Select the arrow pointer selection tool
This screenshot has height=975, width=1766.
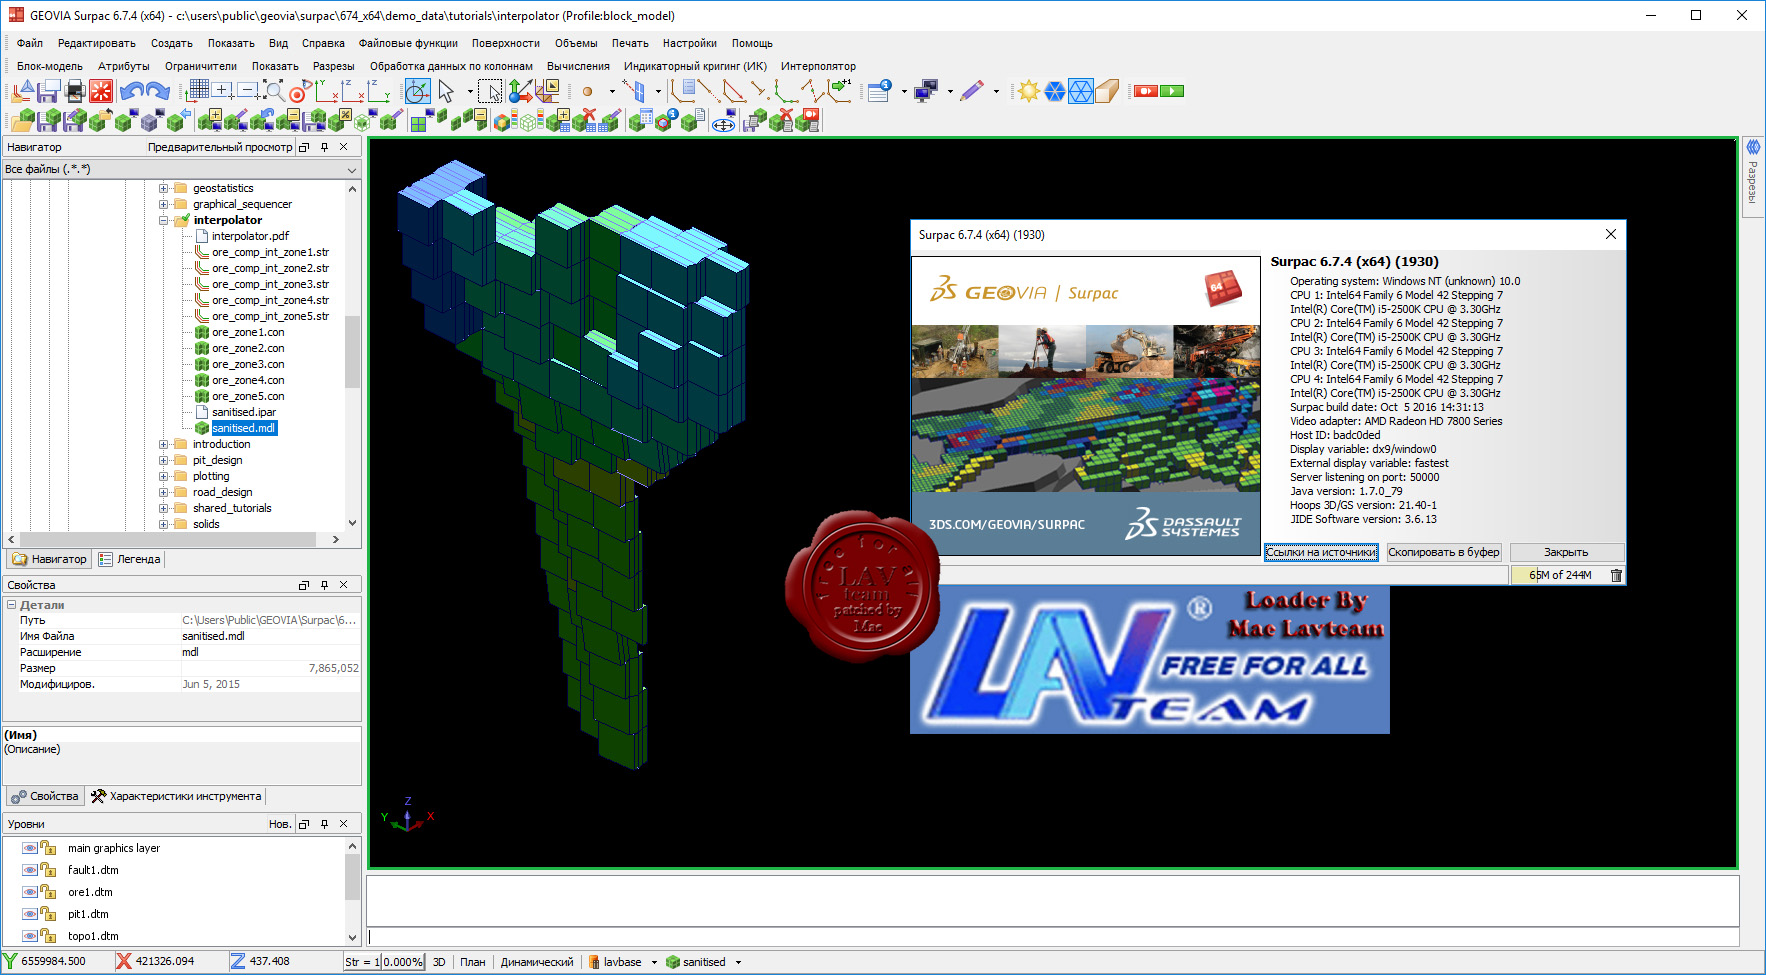pos(446,92)
